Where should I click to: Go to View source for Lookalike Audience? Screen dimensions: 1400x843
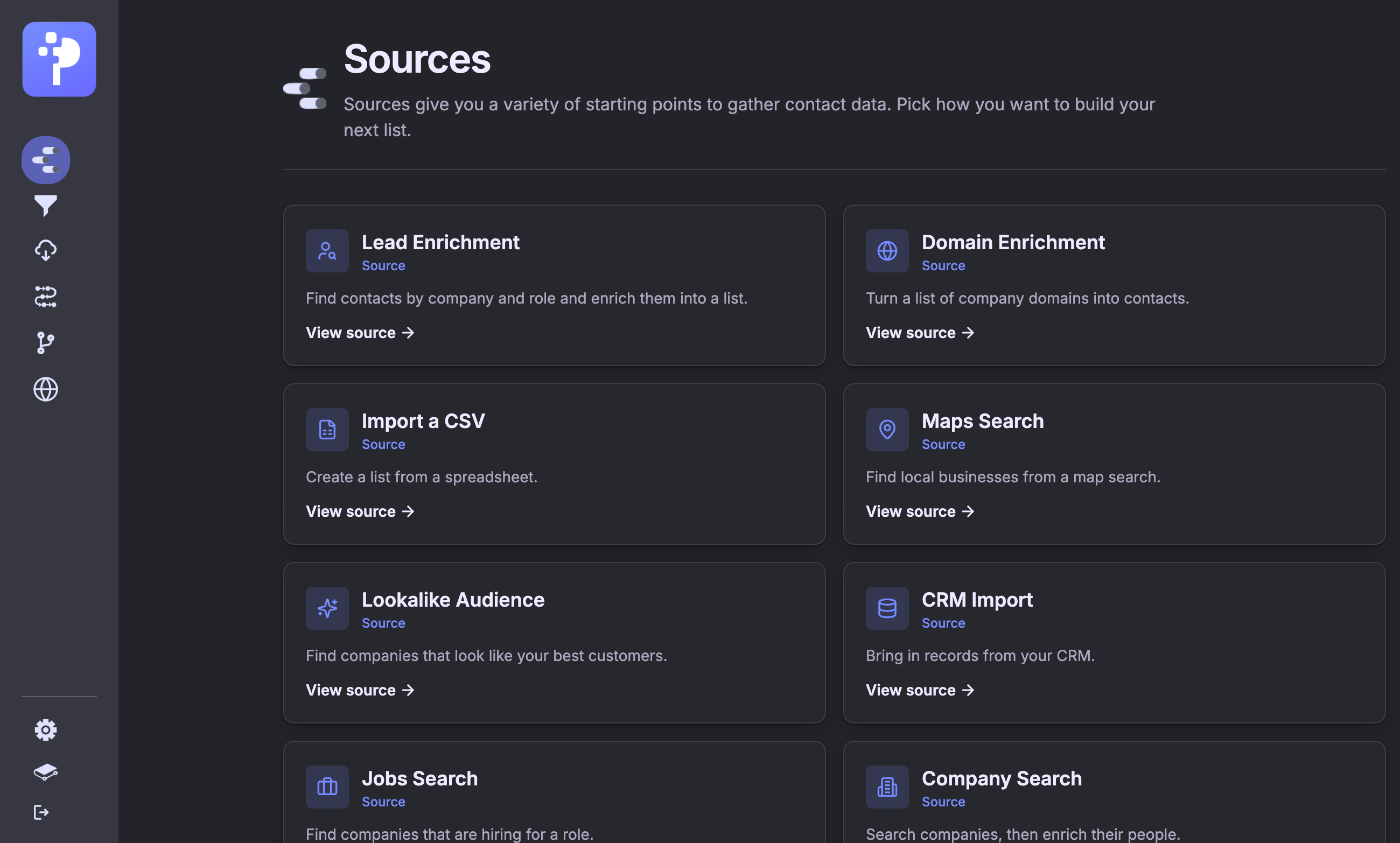pyautogui.click(x=360, y=690)
